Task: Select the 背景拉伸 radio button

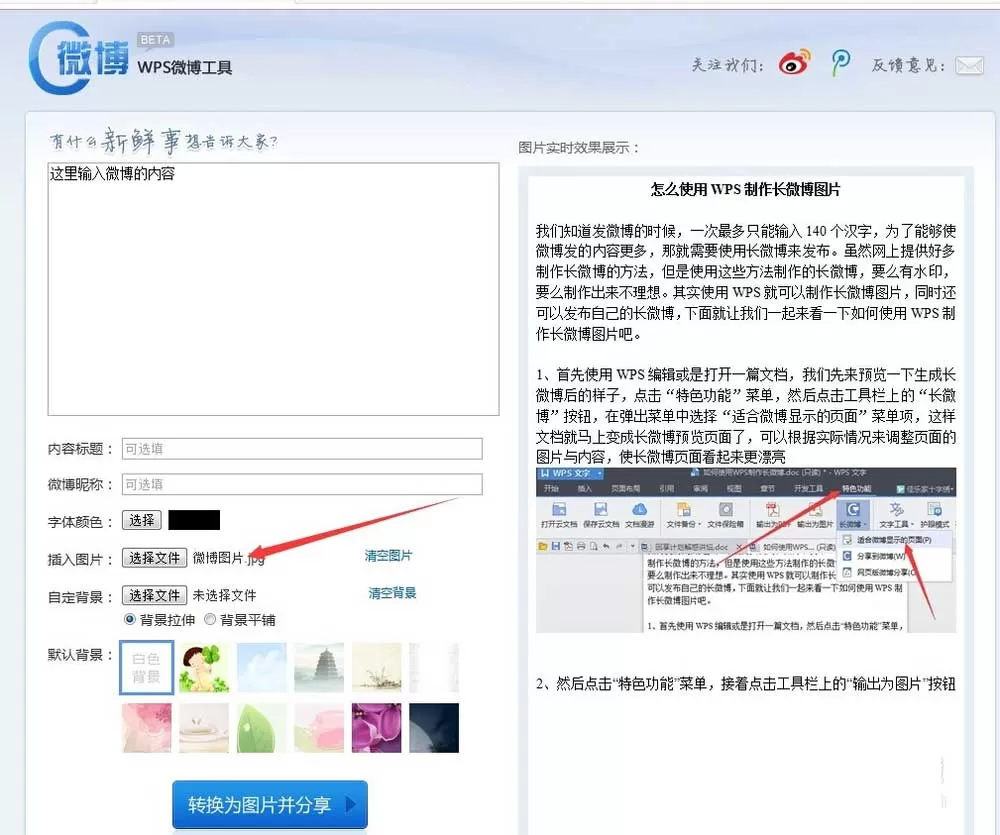Action: (x=130, y=619)
